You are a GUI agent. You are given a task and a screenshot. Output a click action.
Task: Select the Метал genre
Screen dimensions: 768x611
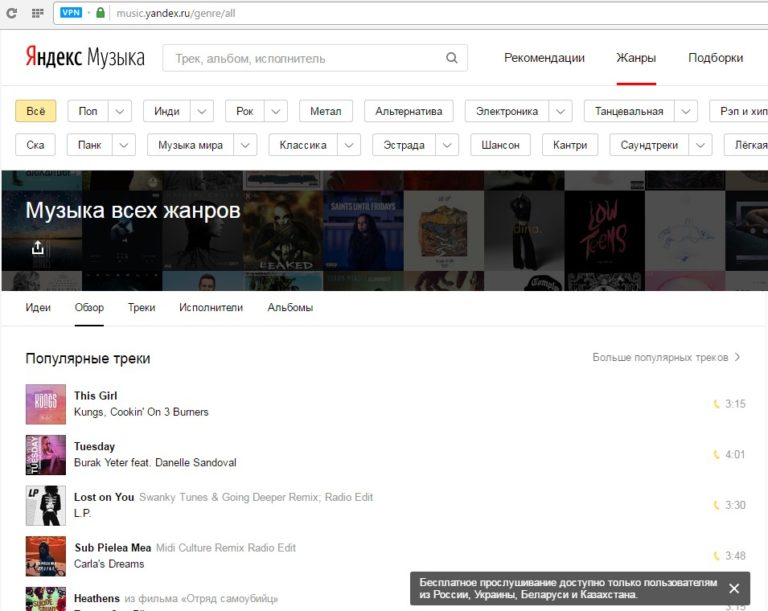326,111
